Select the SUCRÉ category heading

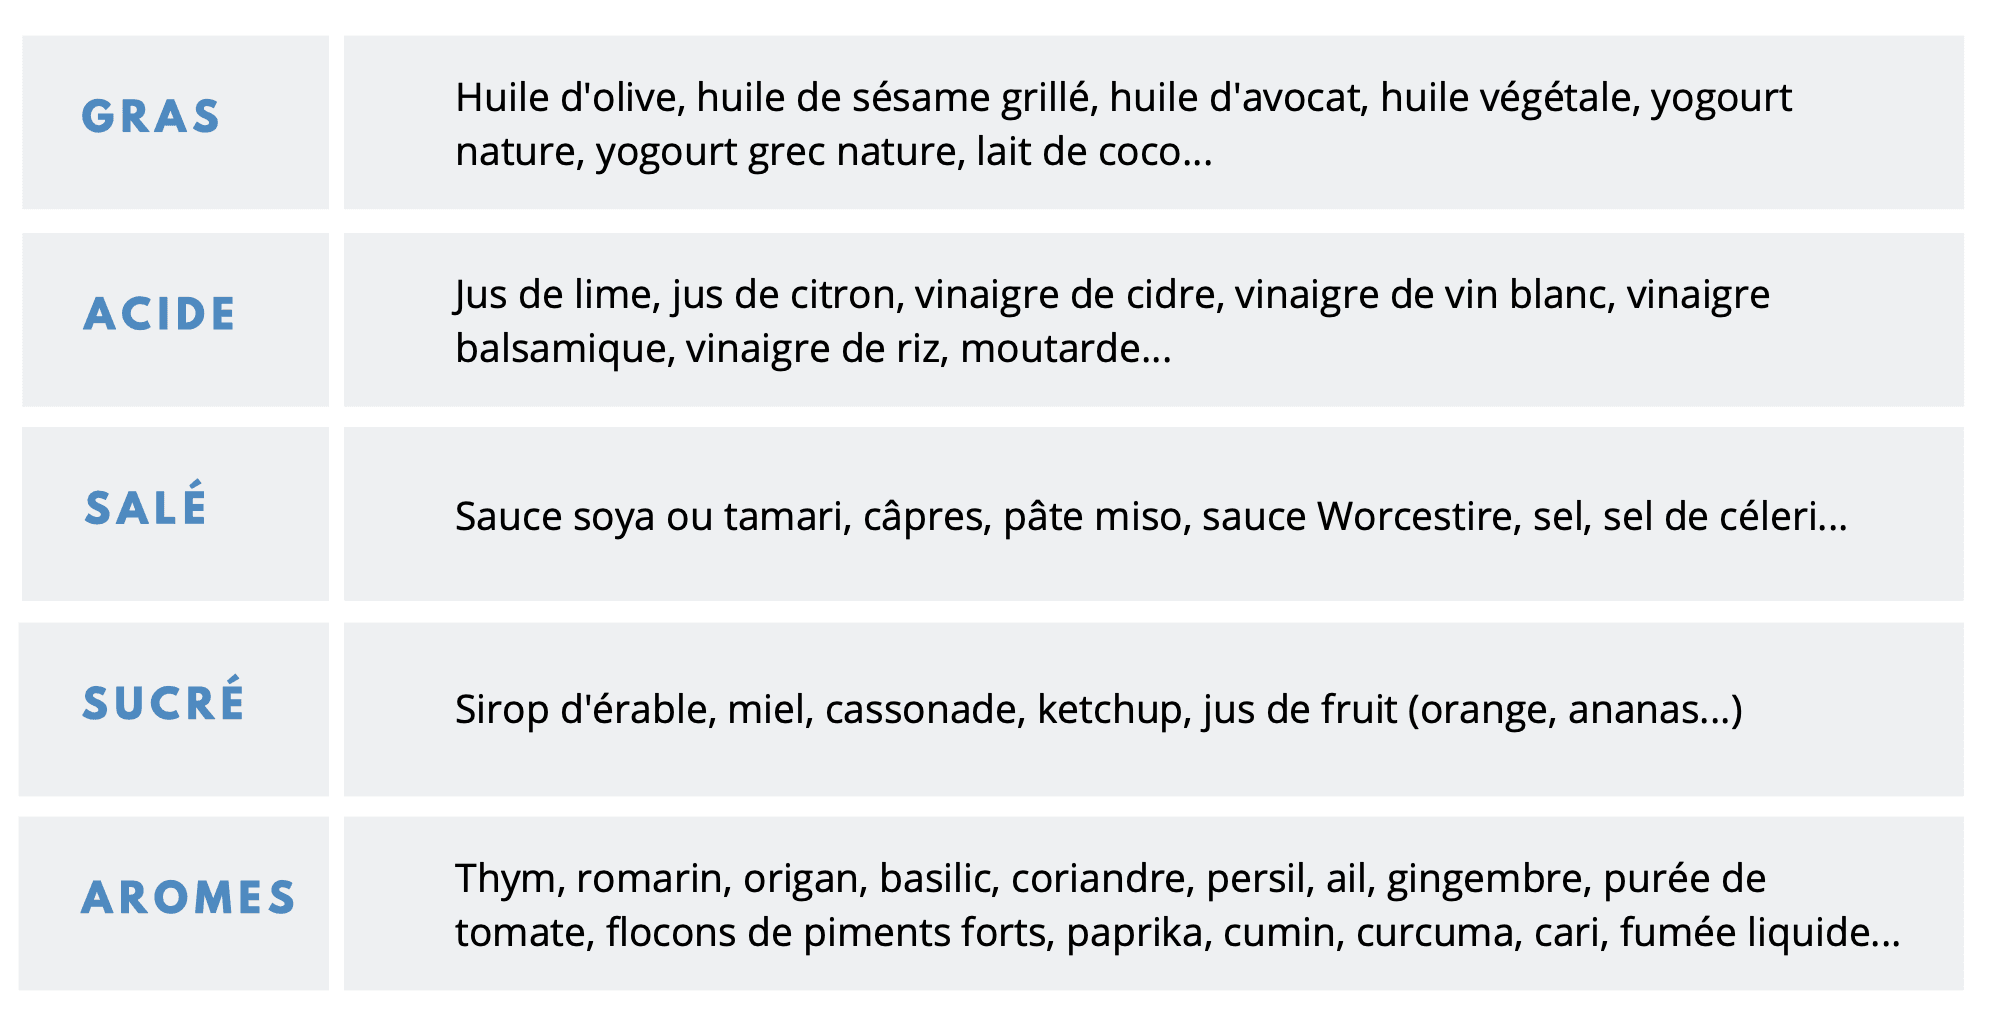point(164,703)
